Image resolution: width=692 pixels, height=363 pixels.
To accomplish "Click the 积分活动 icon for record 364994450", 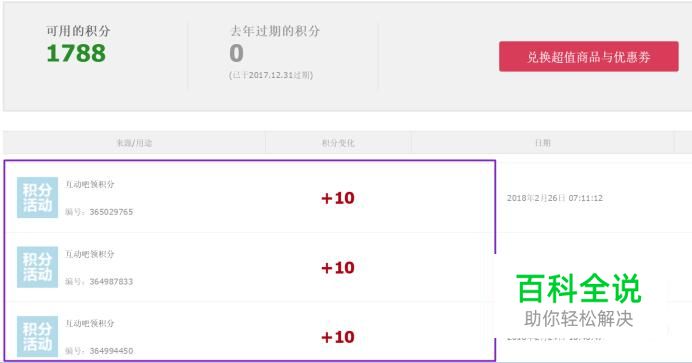I will coord(38,337).
